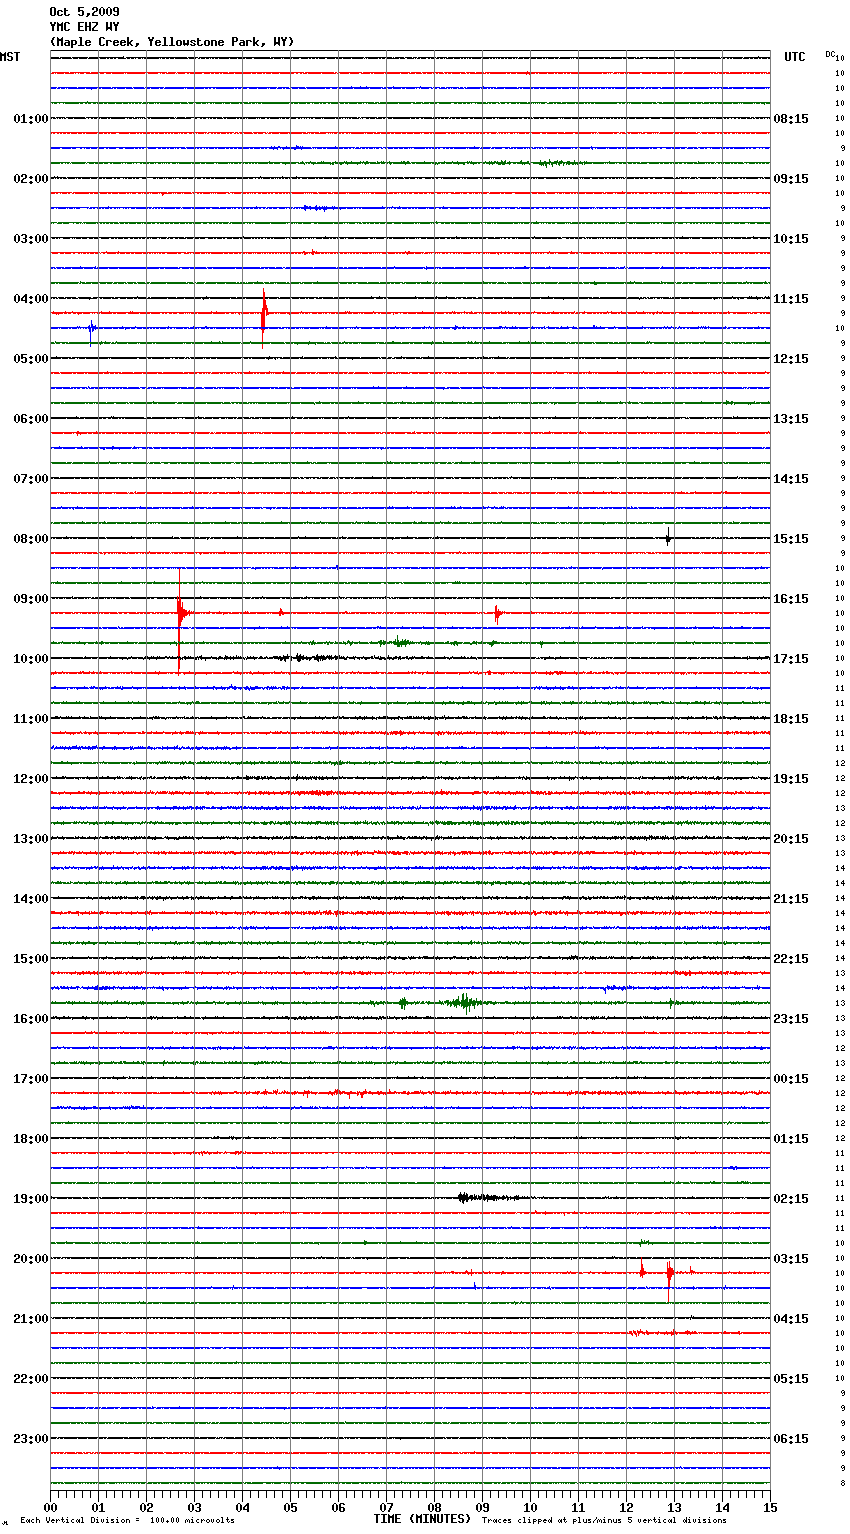Click the UTC "18:15" row label
Screen dimensions: 850x1534
[x=791, y=719]
